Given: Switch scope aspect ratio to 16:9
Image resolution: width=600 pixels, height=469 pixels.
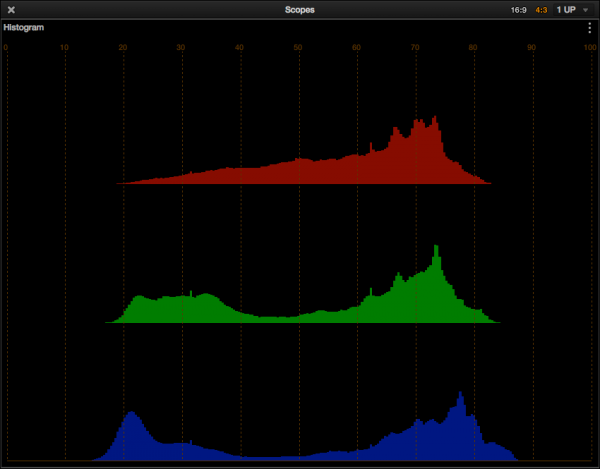Looking at the screenshot, I should coord(518,9).
